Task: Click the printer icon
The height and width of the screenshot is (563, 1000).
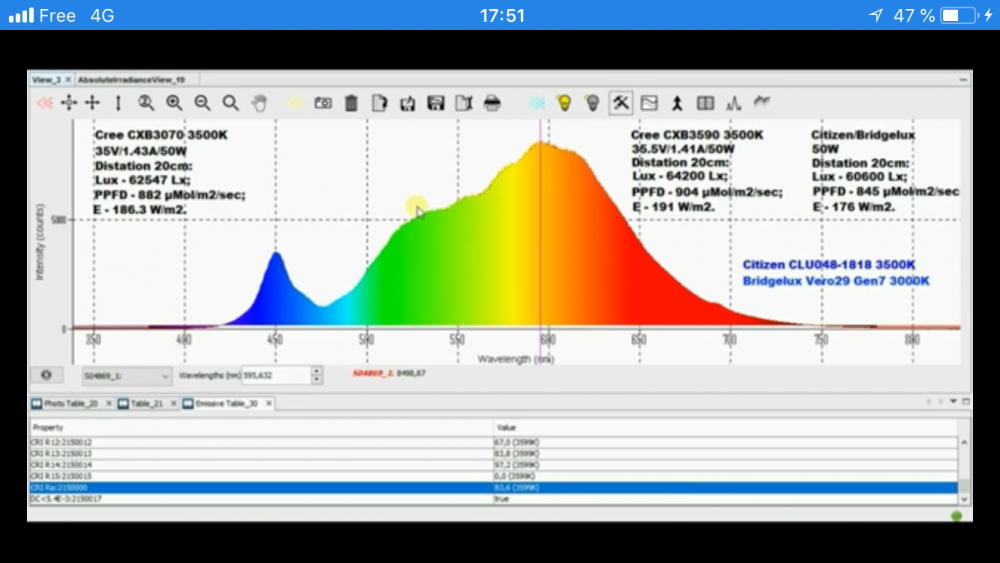Action: click(x=492, y=103)
